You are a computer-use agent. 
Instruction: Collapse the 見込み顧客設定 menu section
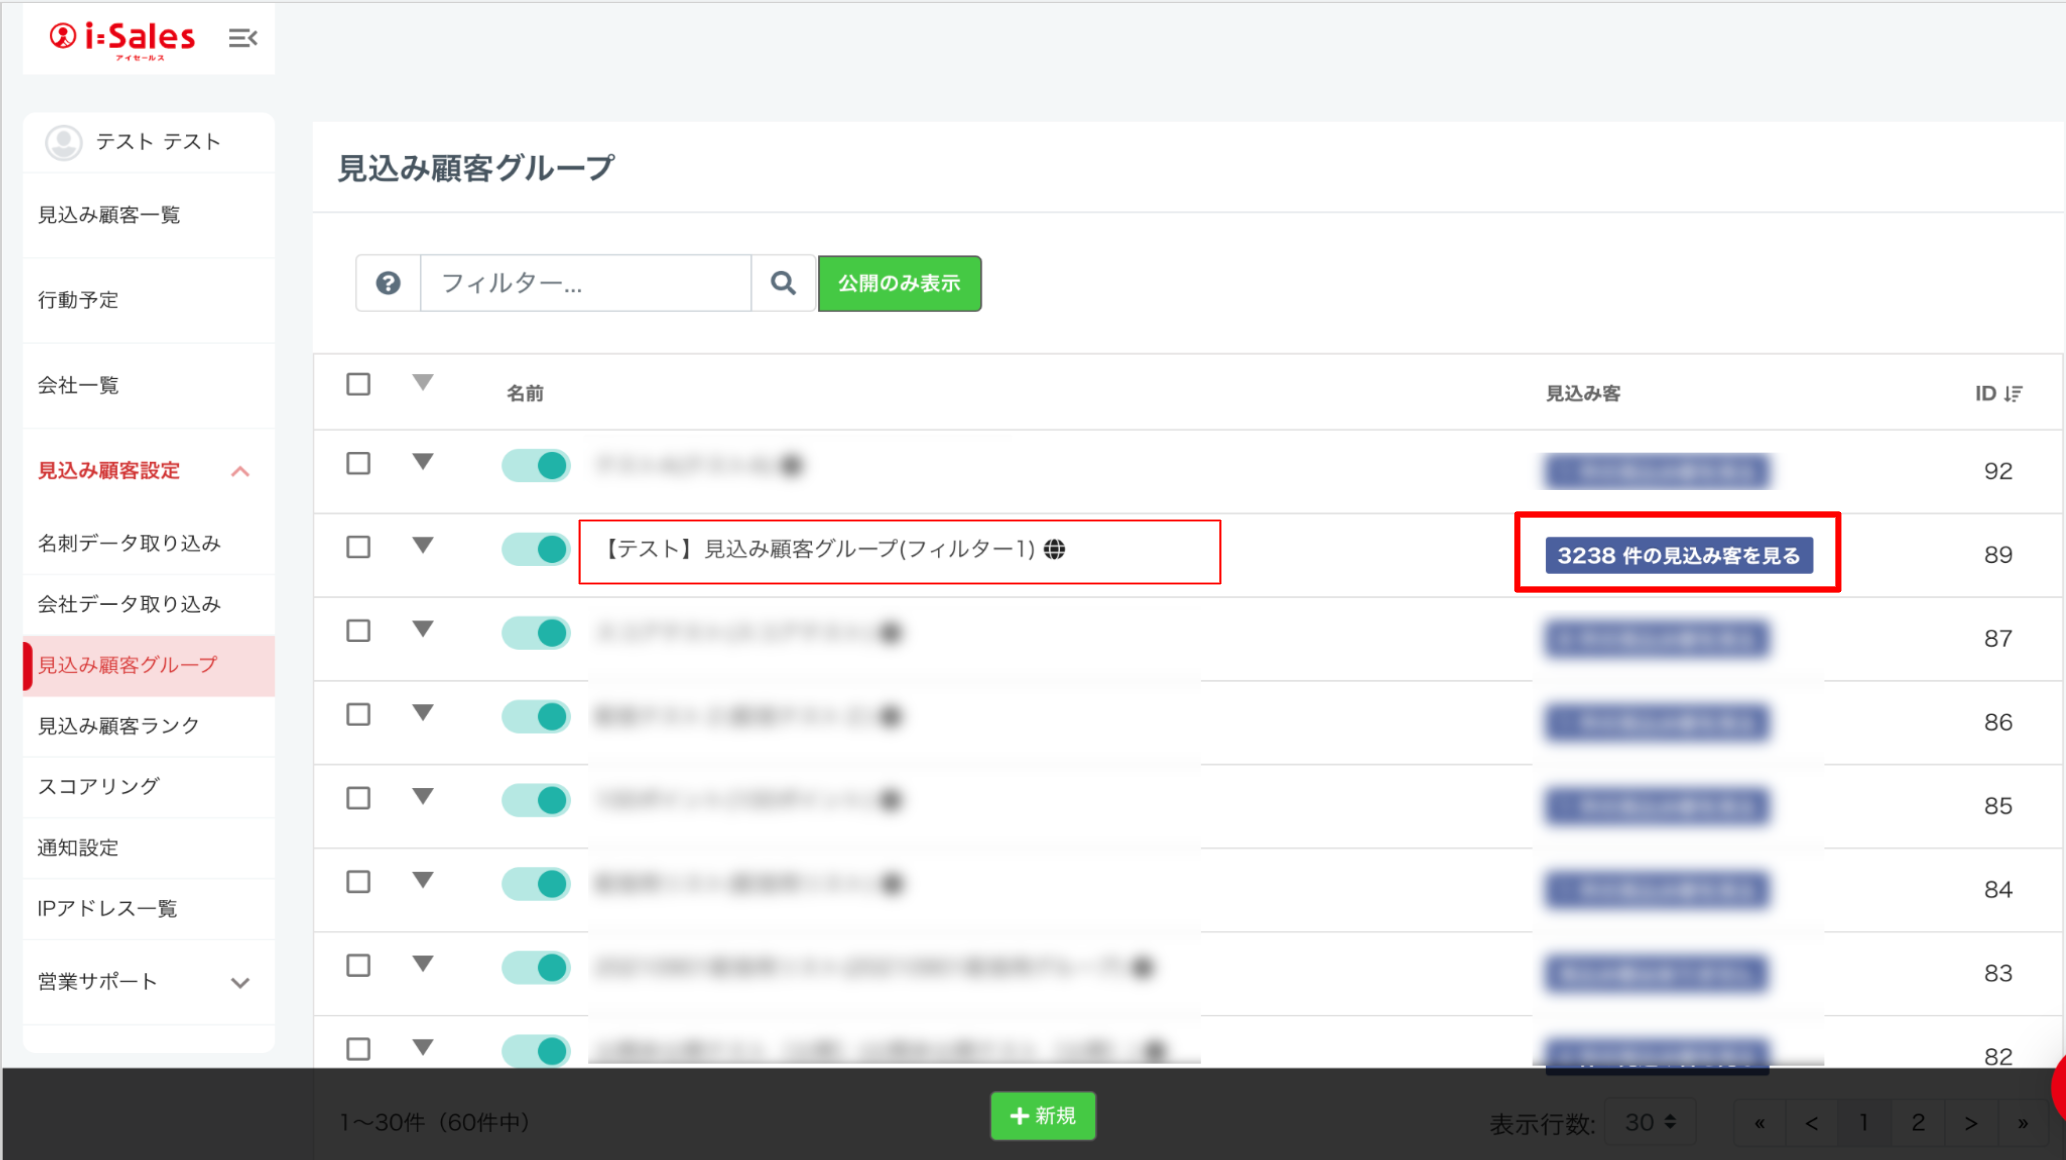coord(240,471)
